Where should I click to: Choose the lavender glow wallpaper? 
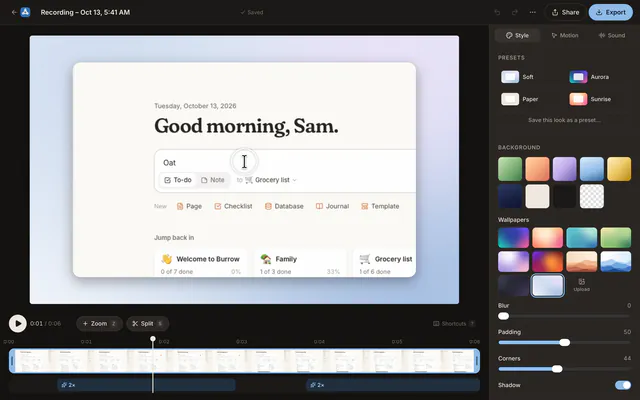(513, 261)
